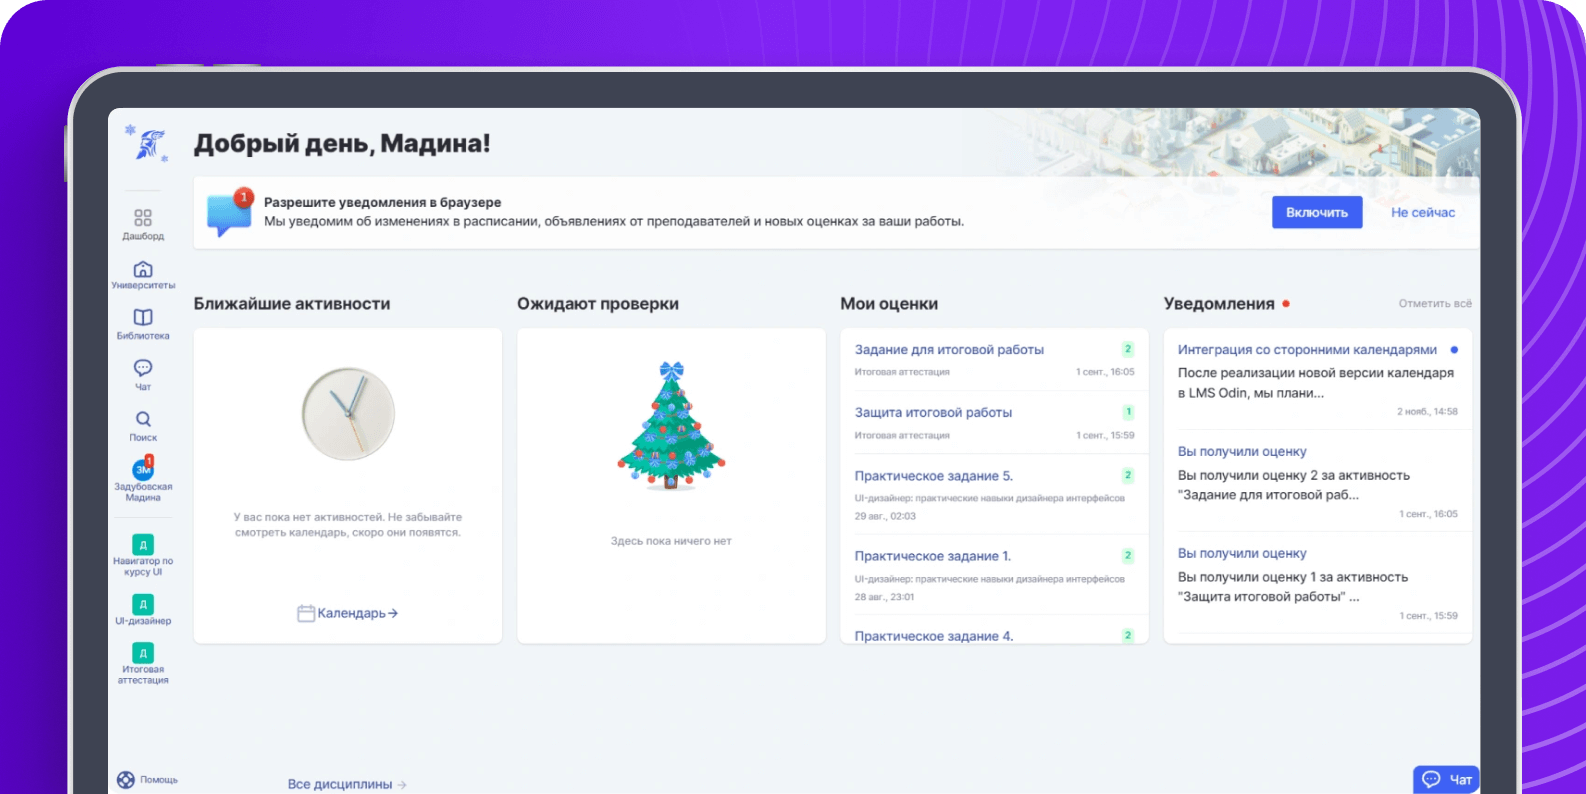Click the university logo at top left
The width and height of the screenshot is (1586, 794).
coord(148,144)
